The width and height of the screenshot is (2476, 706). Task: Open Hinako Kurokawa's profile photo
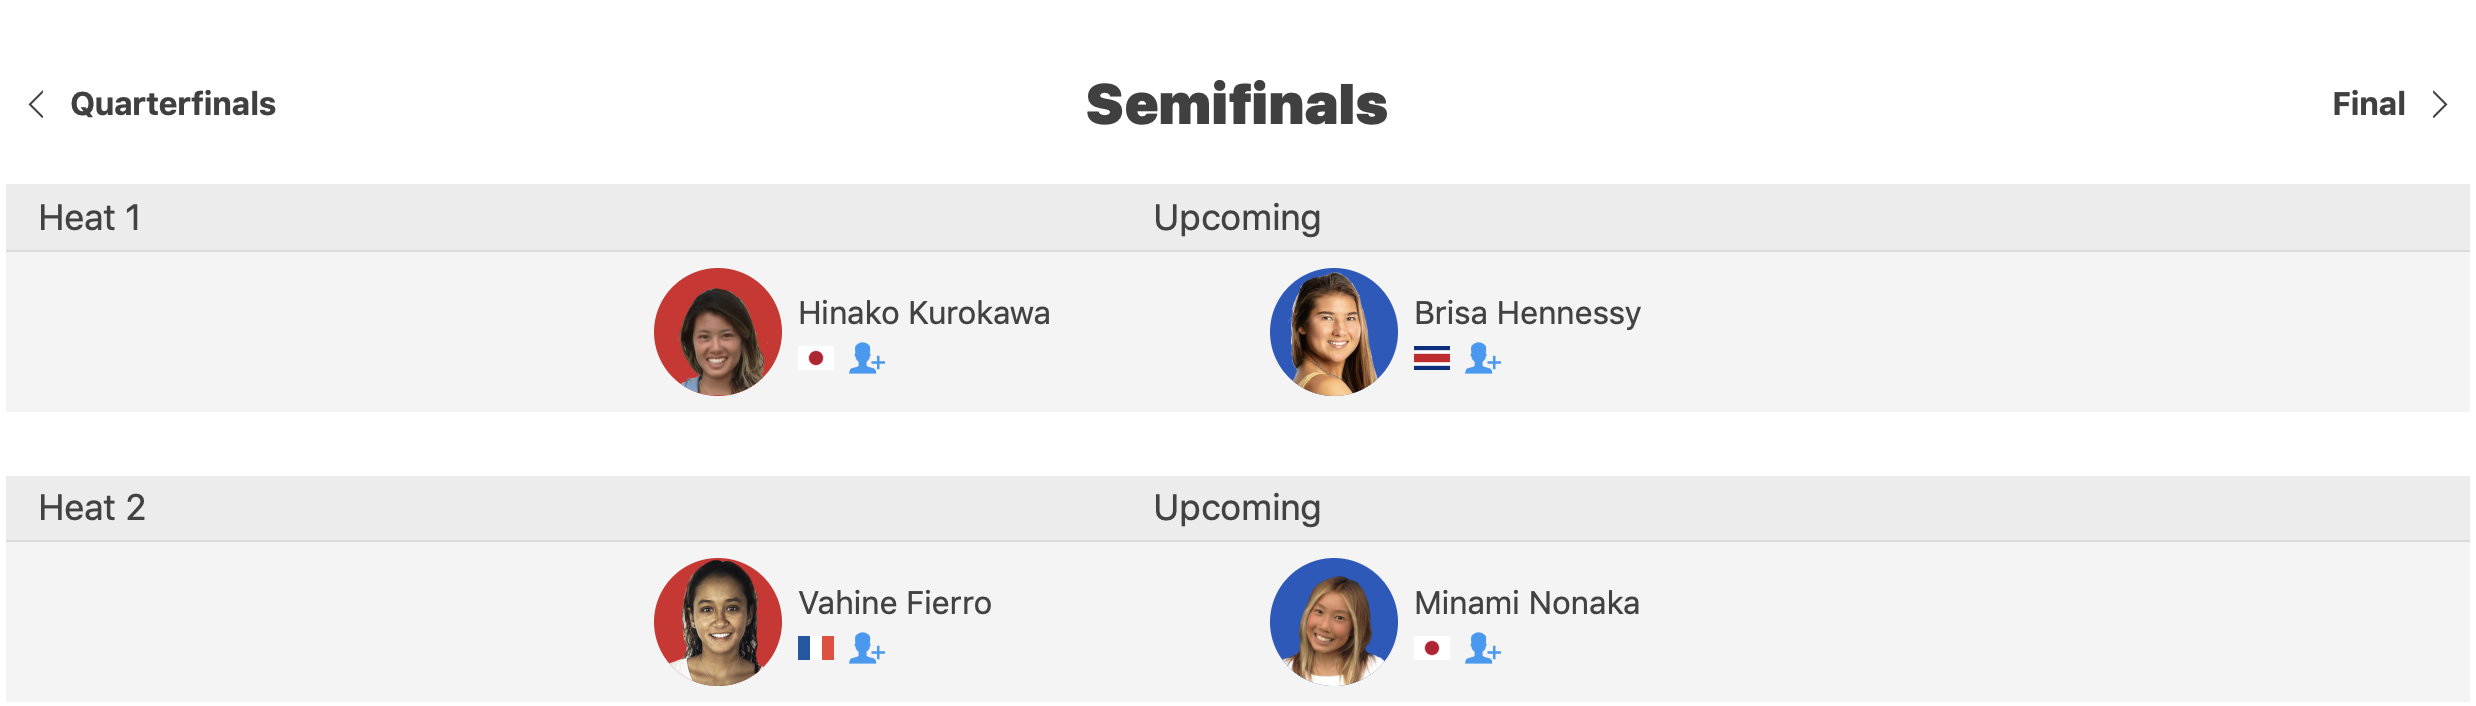[x=718, y=332]
